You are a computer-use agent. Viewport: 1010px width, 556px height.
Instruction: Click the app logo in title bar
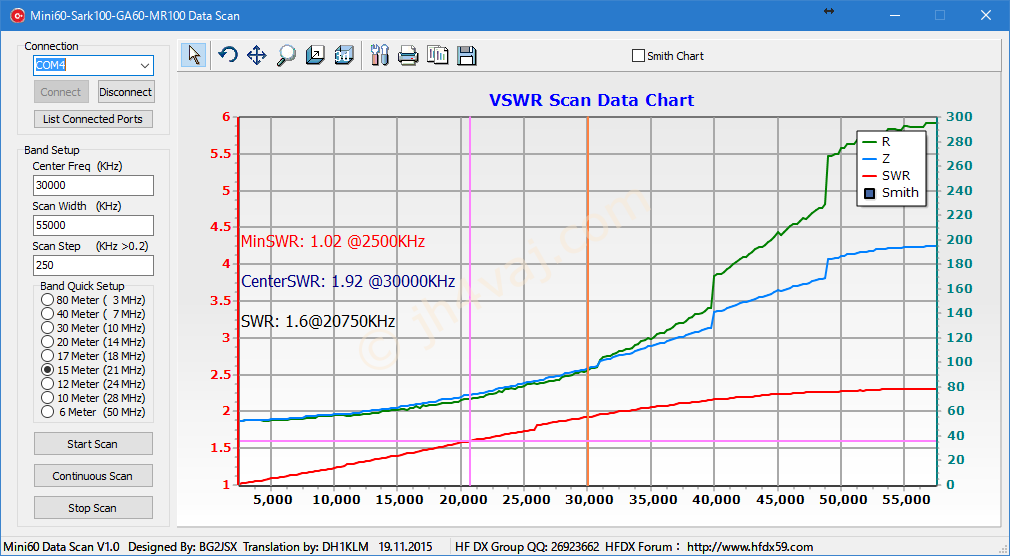click(x=17, y=15)
